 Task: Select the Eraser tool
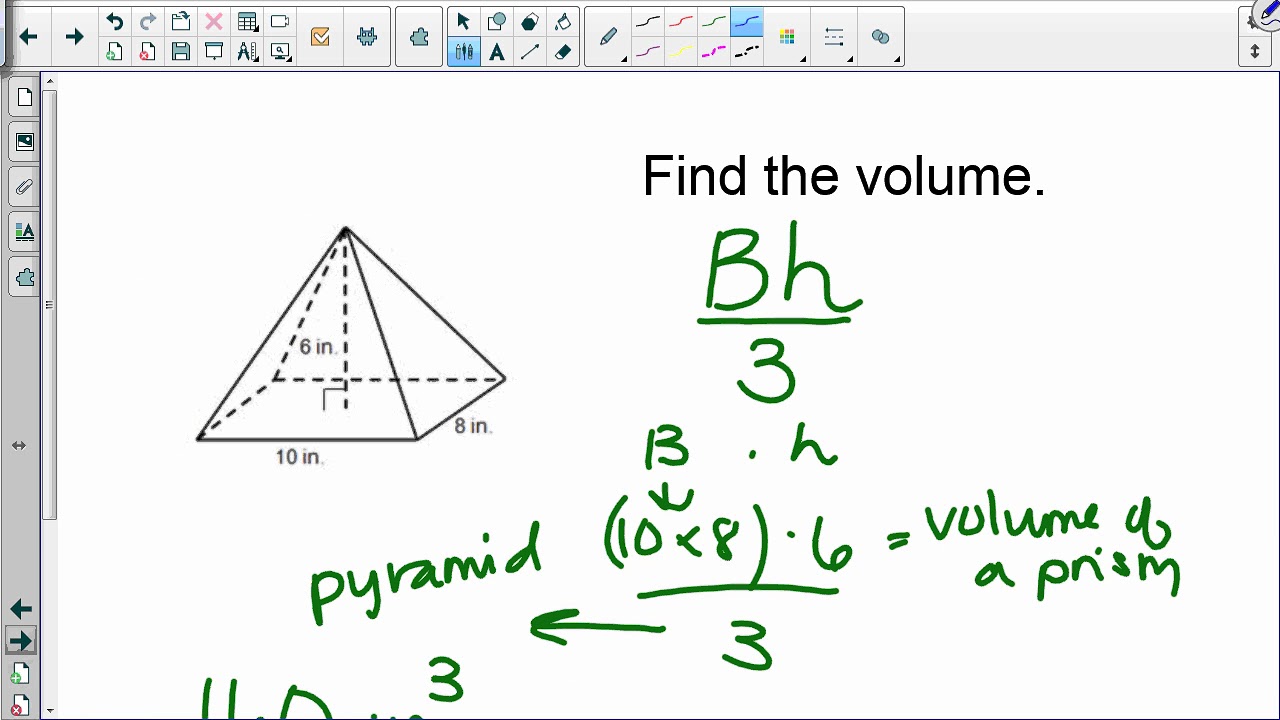562,52
